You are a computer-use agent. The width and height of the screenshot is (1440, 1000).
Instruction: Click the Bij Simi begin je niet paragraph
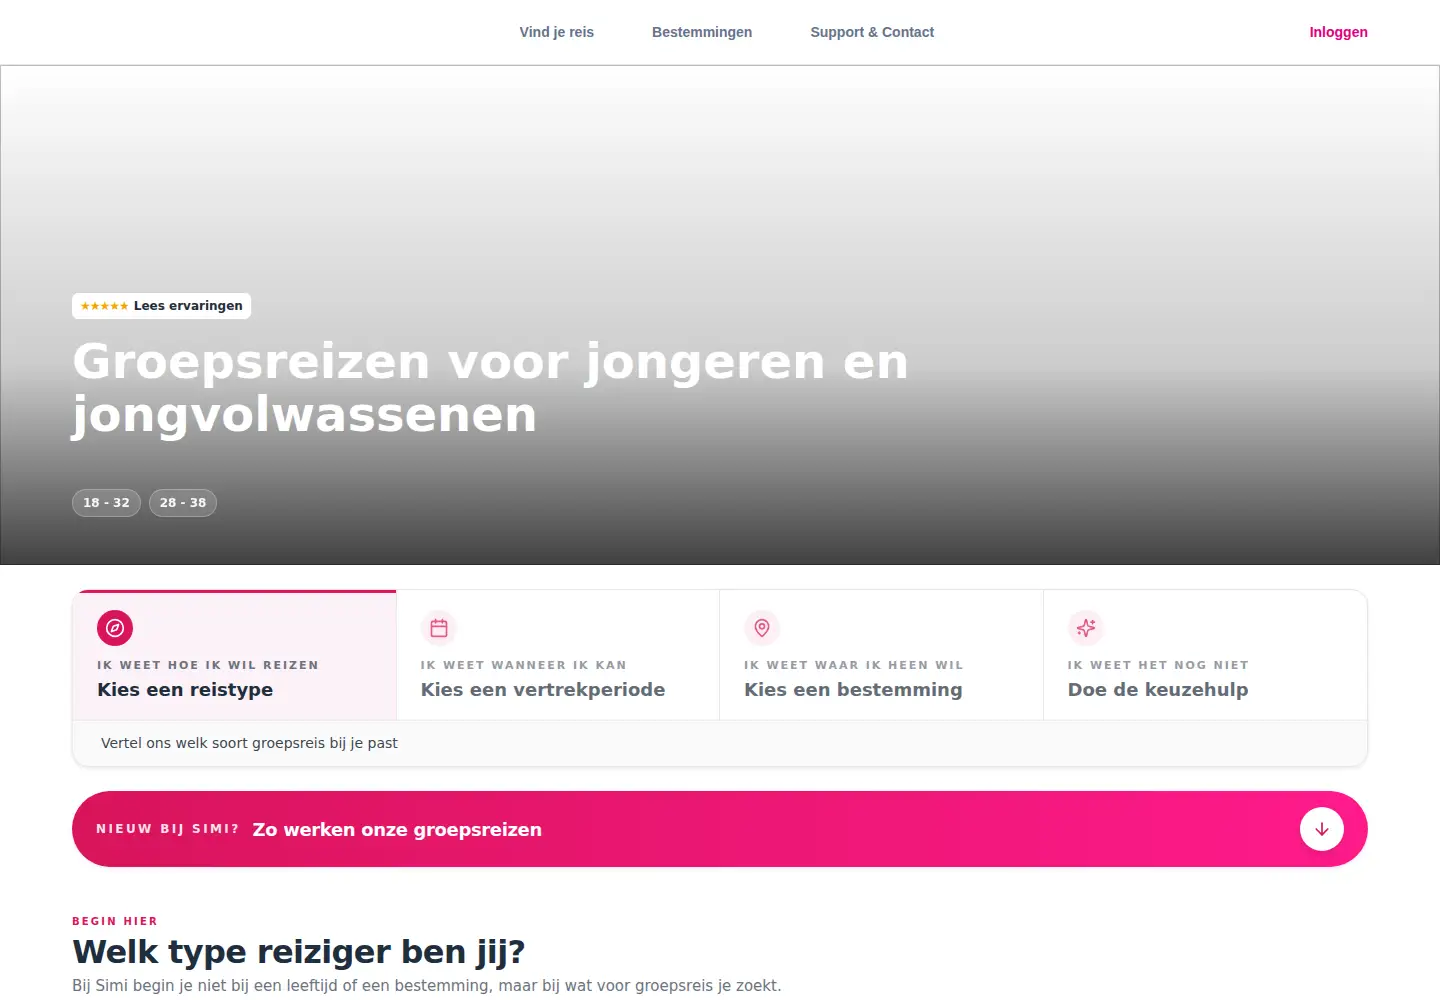pyautogui.click(x=427, y=985)
